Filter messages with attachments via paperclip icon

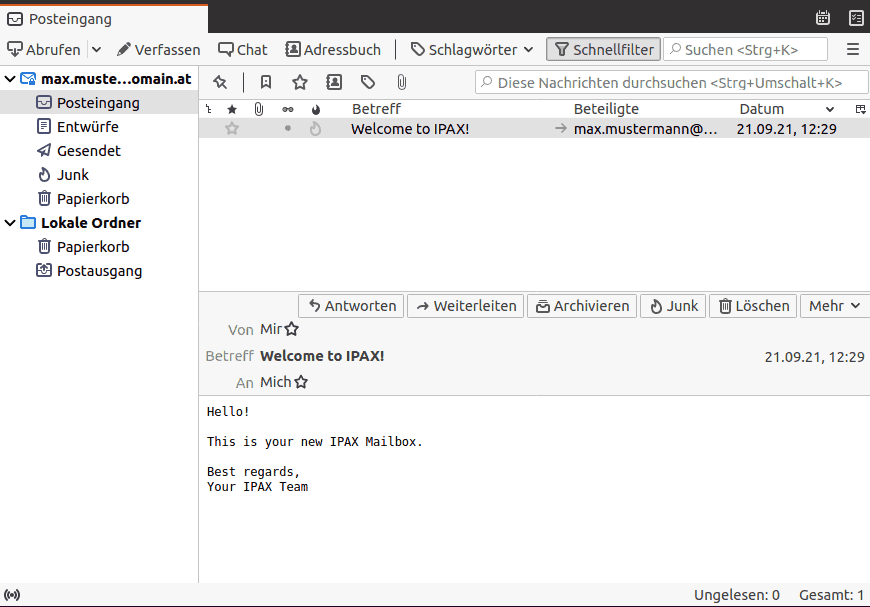pyautogui.click(x=401, y=82)
